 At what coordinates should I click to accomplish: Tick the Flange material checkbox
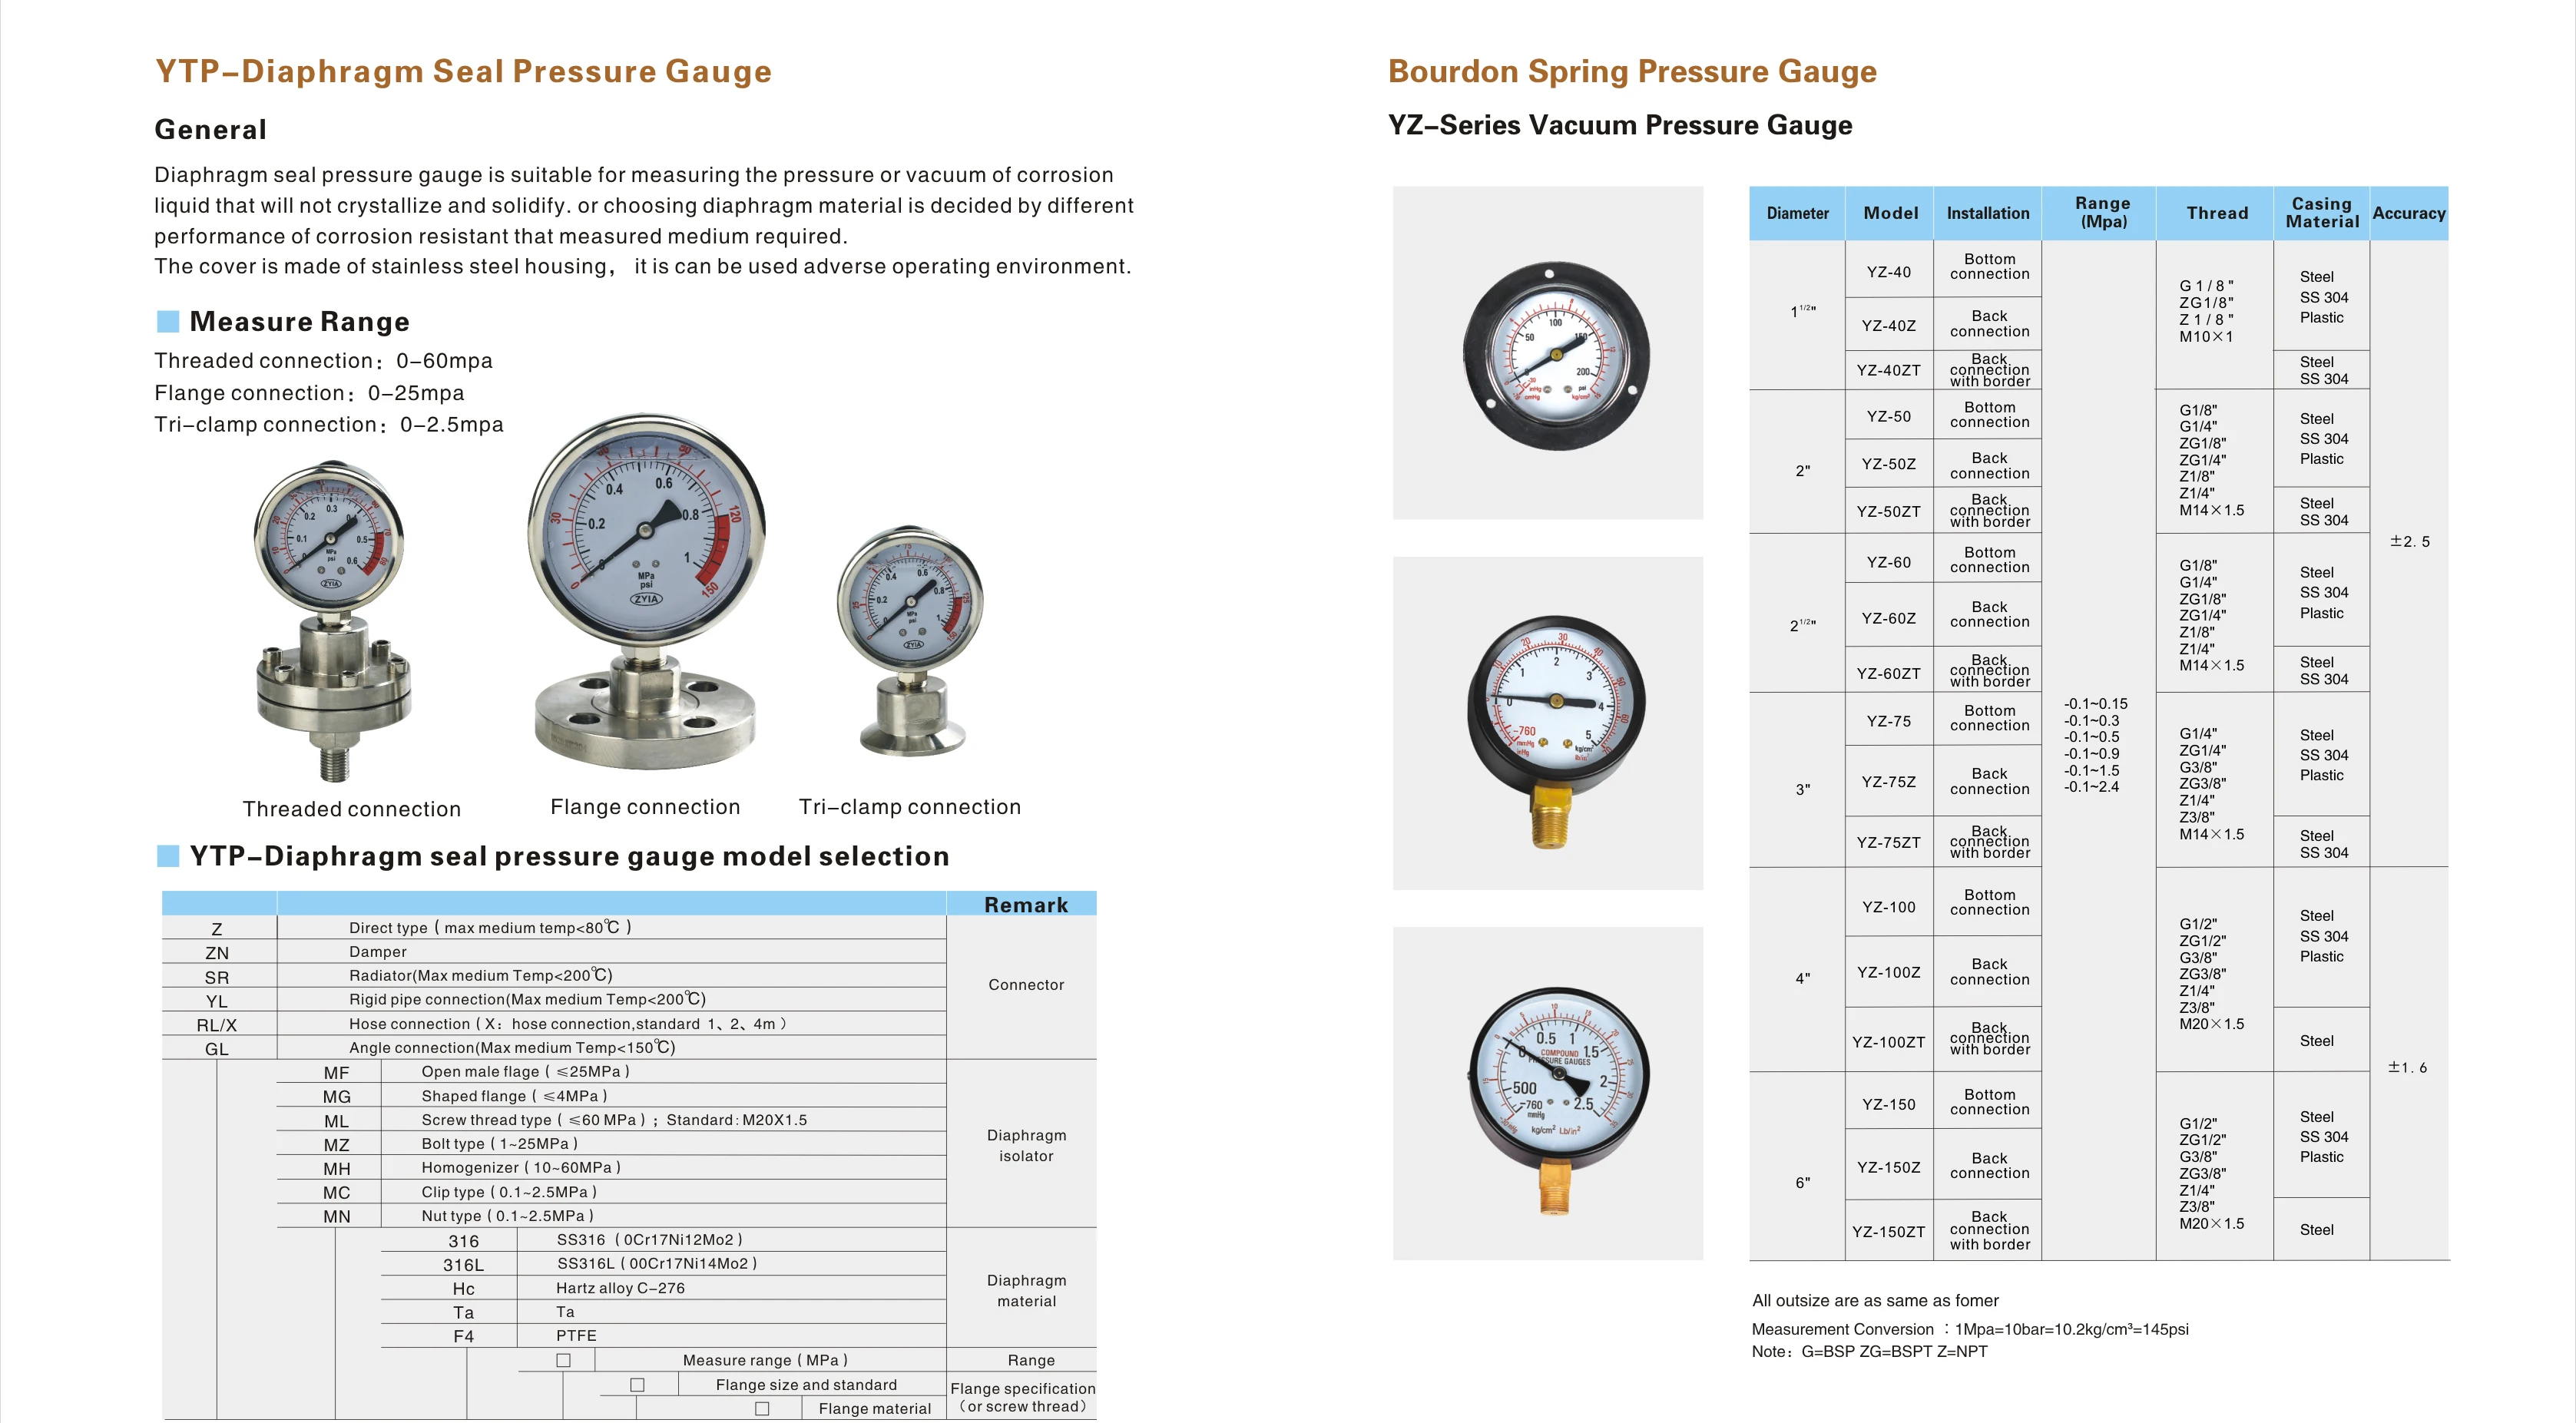click(x=762, y=1409)
